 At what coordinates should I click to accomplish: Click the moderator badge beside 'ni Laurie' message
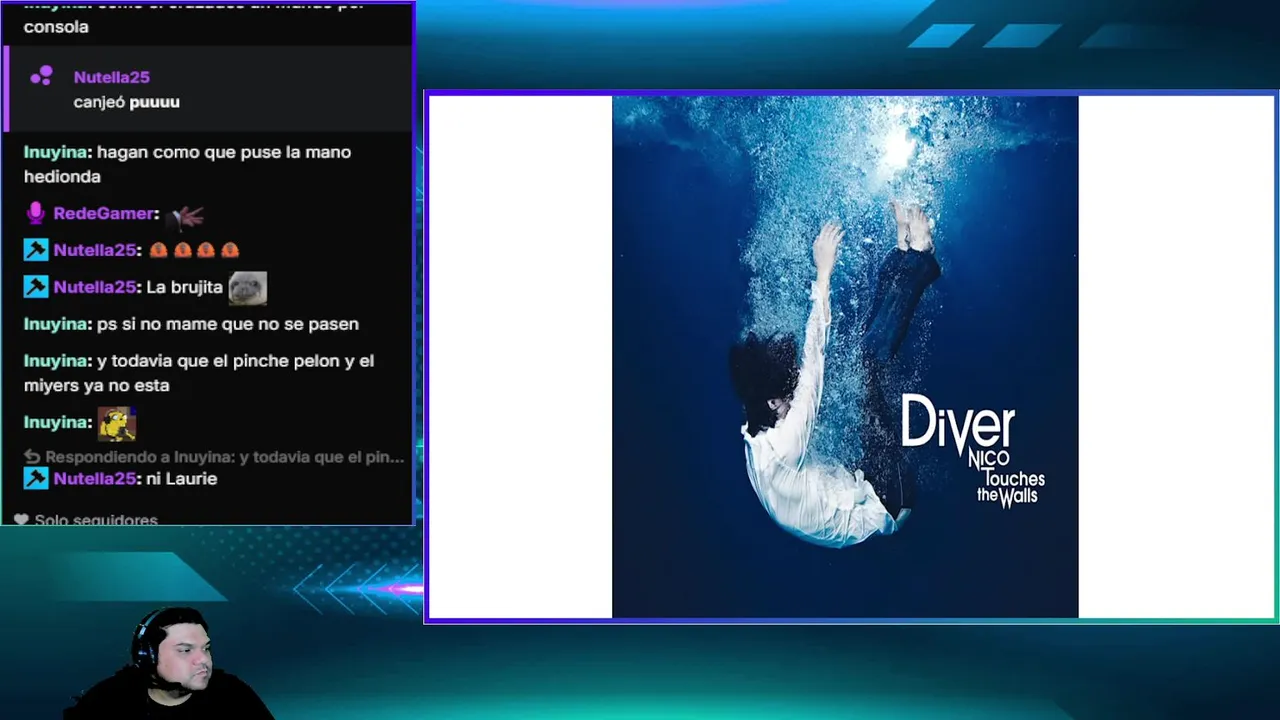tap(36, 478)
